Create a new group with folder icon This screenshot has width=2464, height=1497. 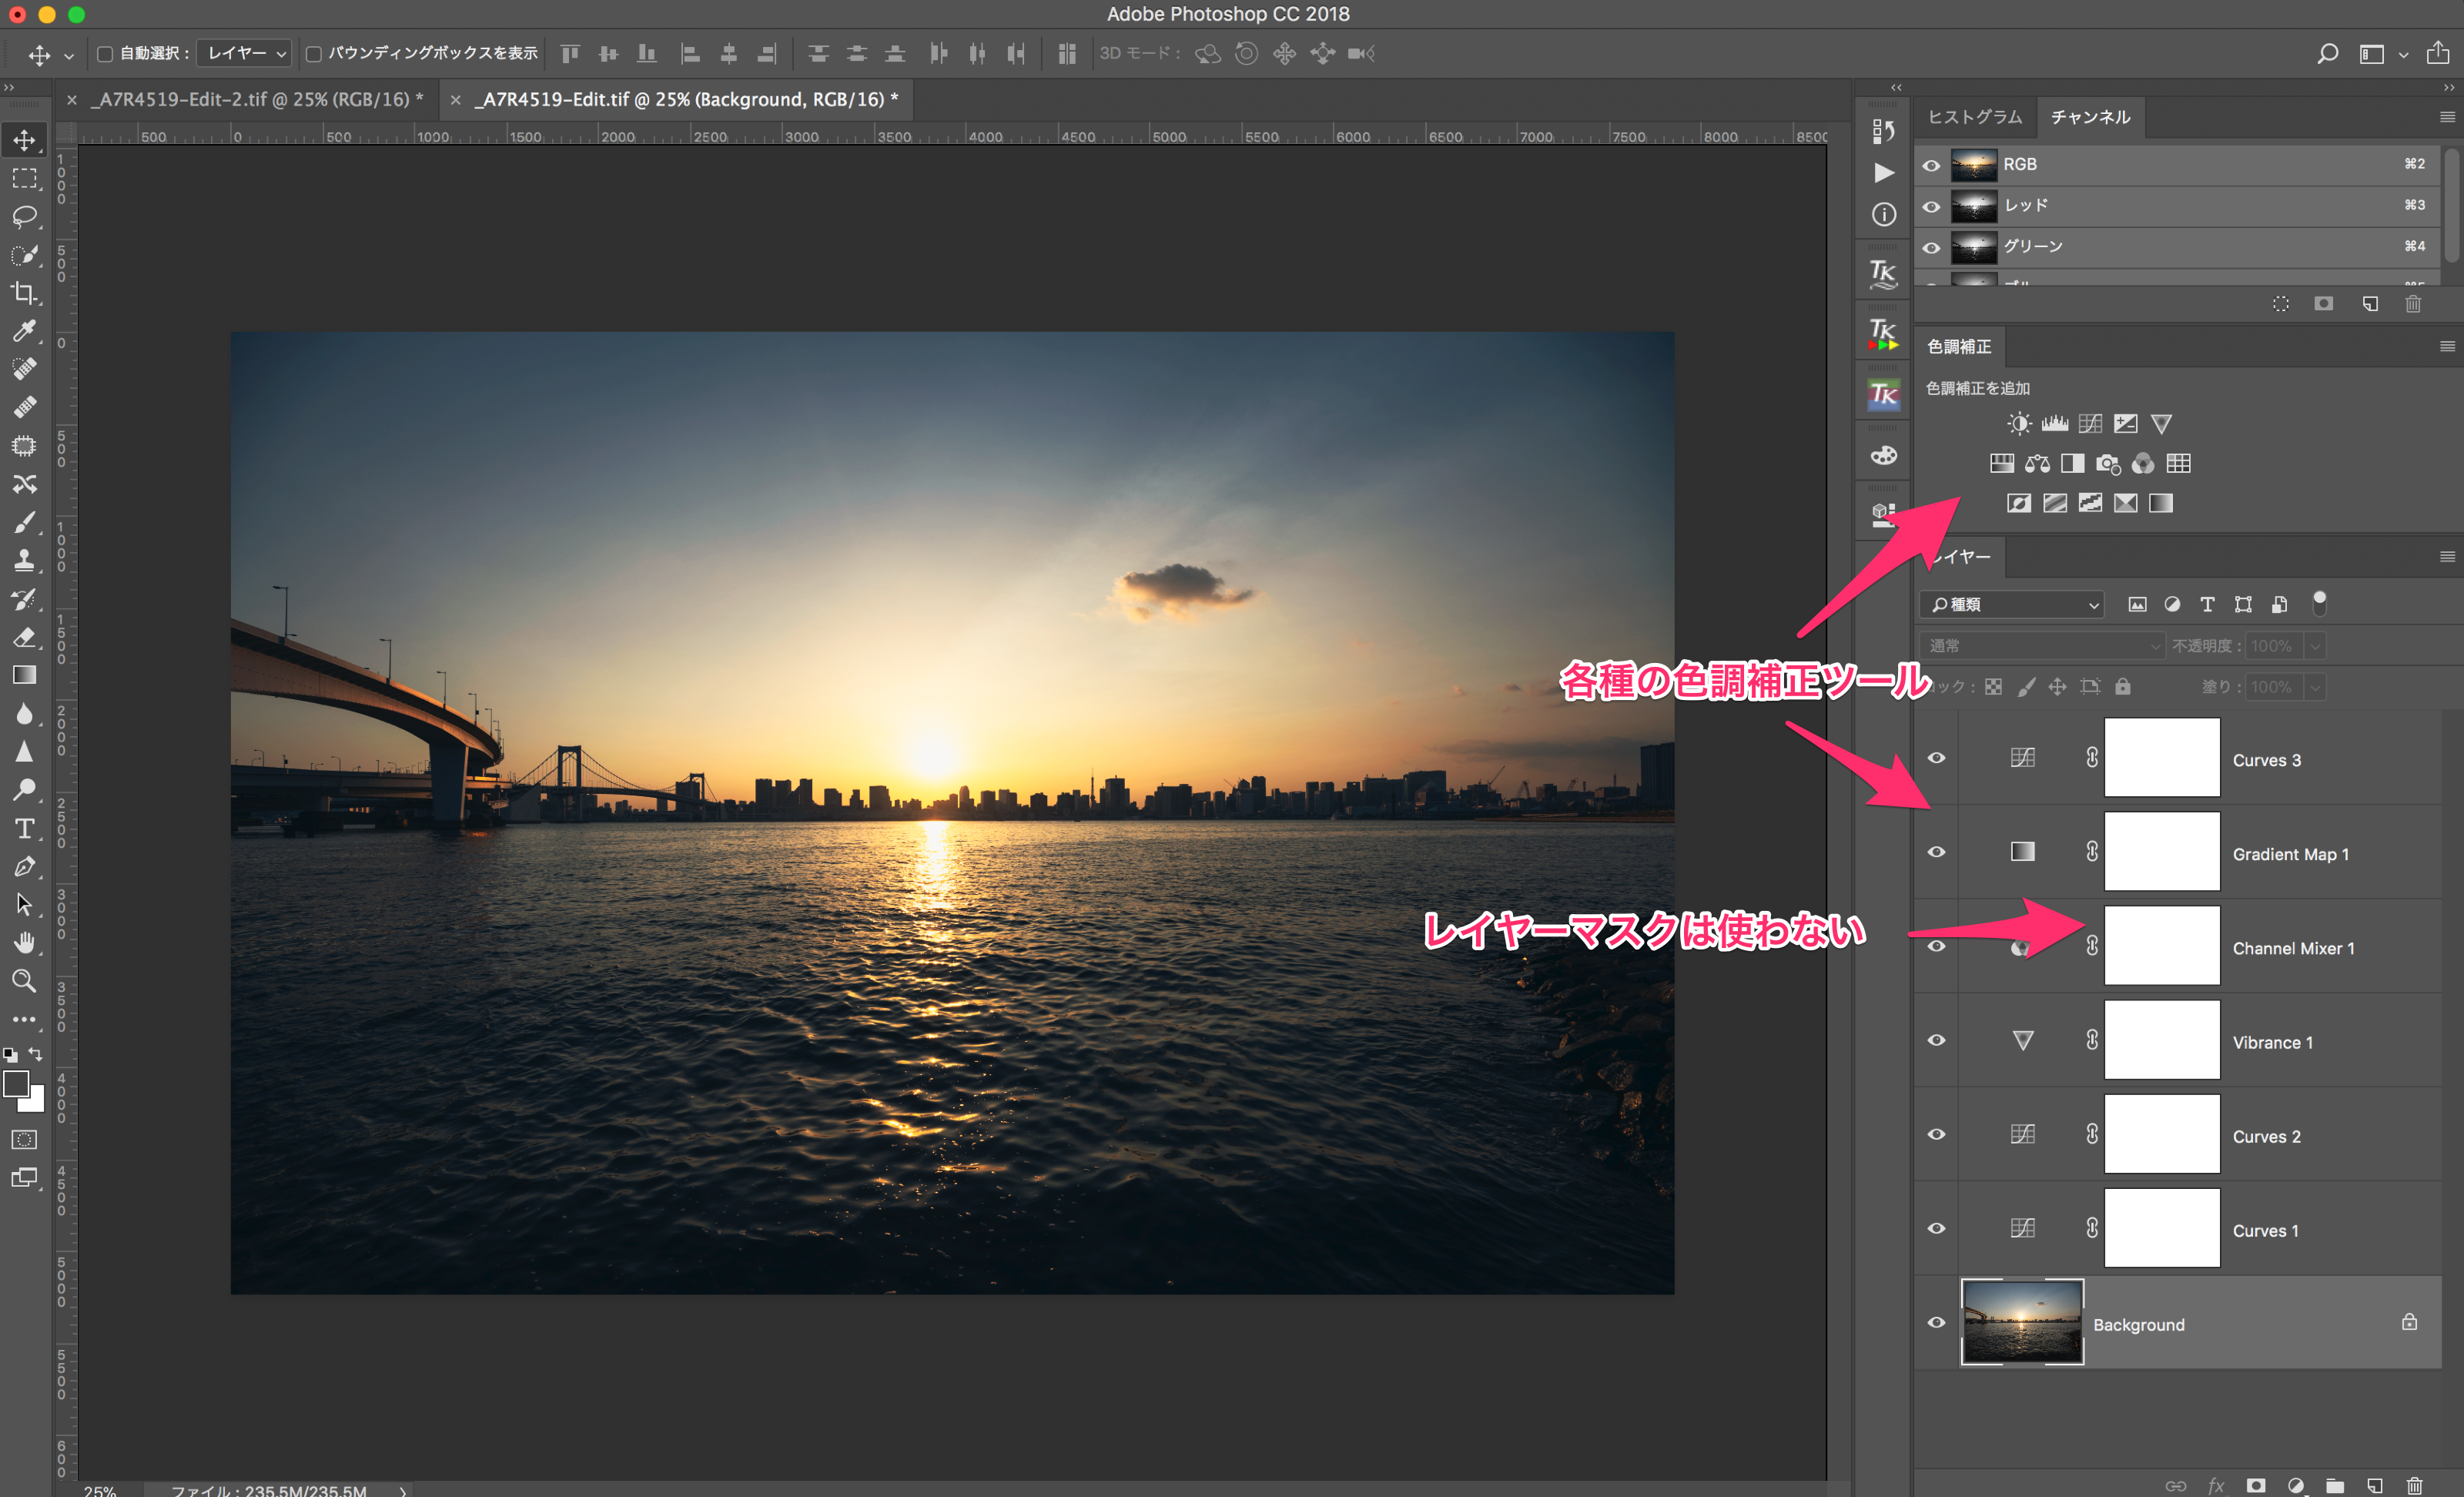(x=2335, y=1486)
